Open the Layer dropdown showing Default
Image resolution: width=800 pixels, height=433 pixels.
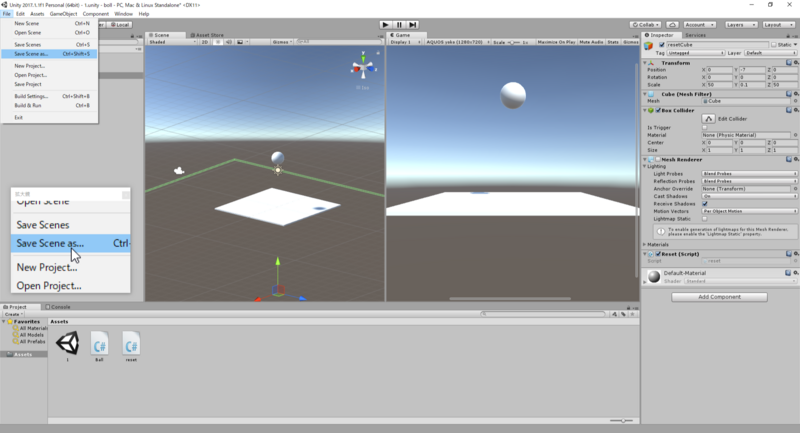[x=770, y=53]
